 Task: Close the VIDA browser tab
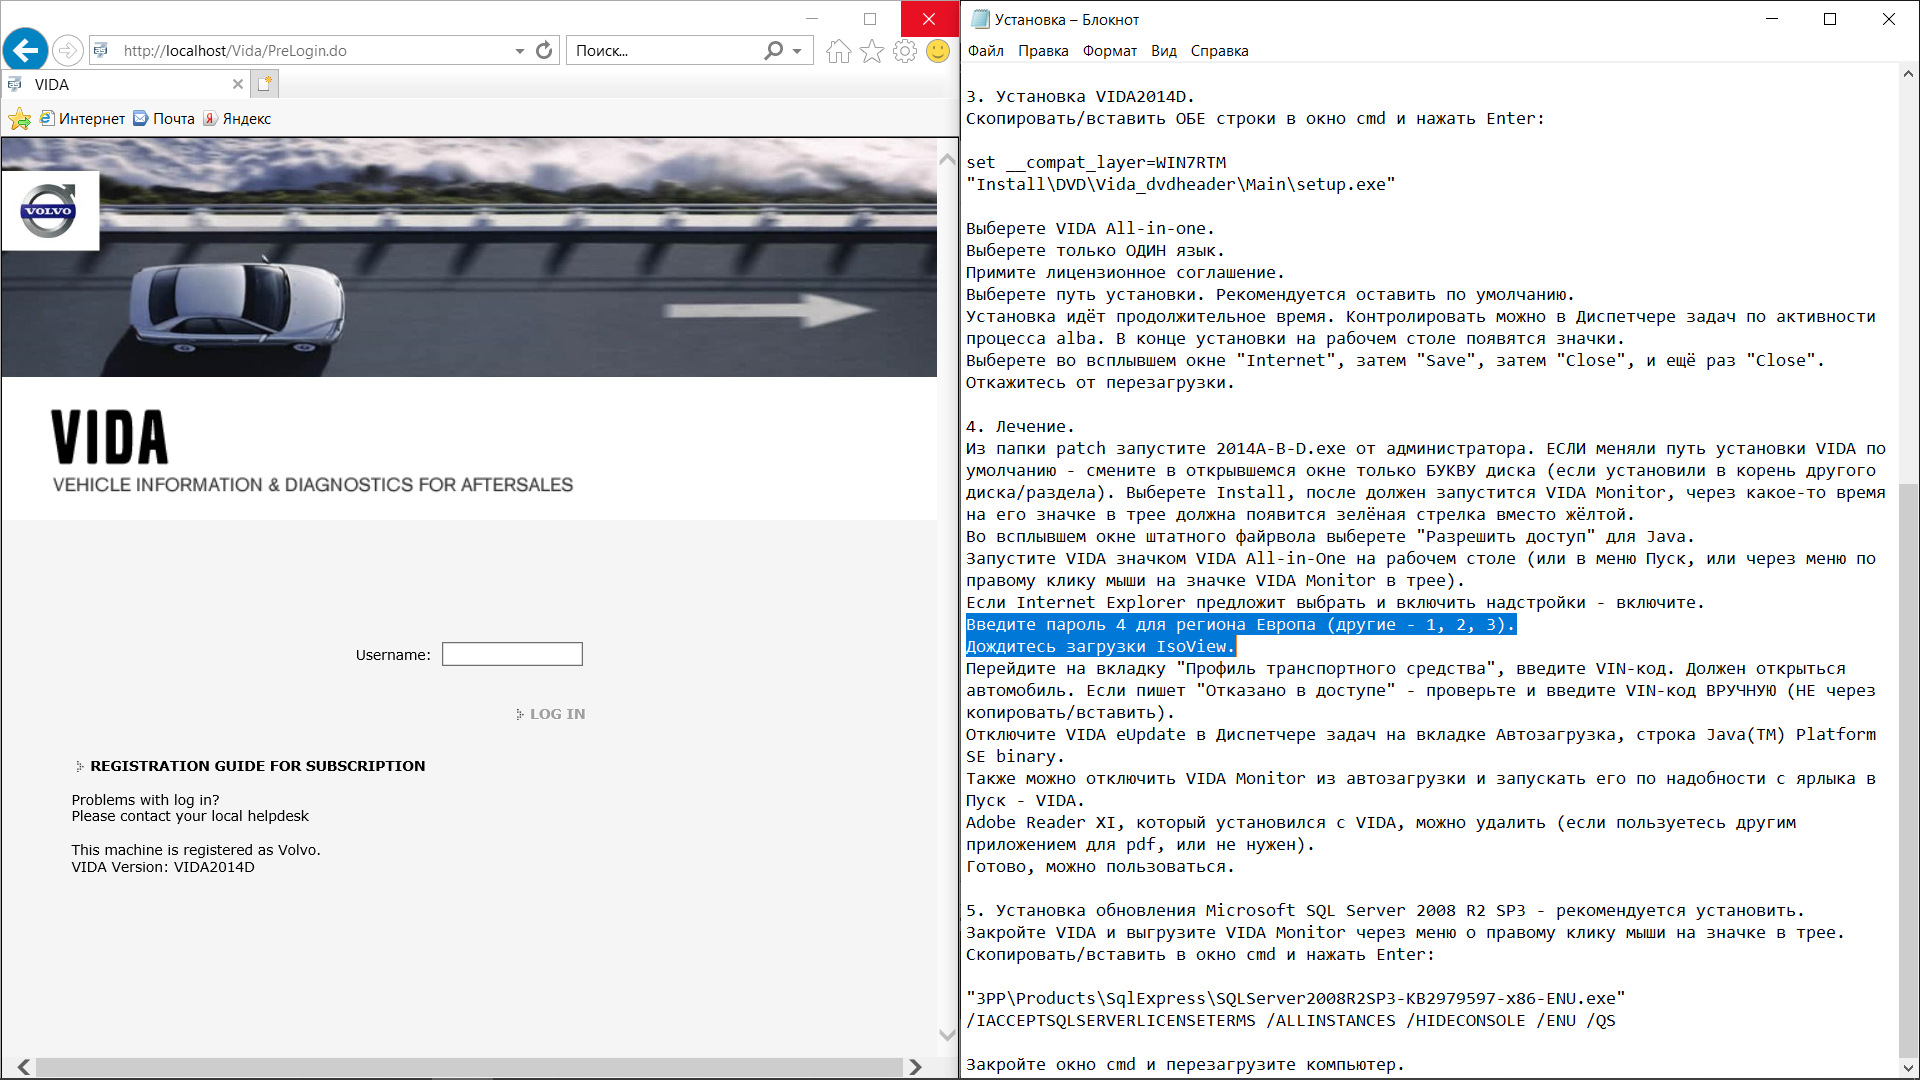pos(238,84)
